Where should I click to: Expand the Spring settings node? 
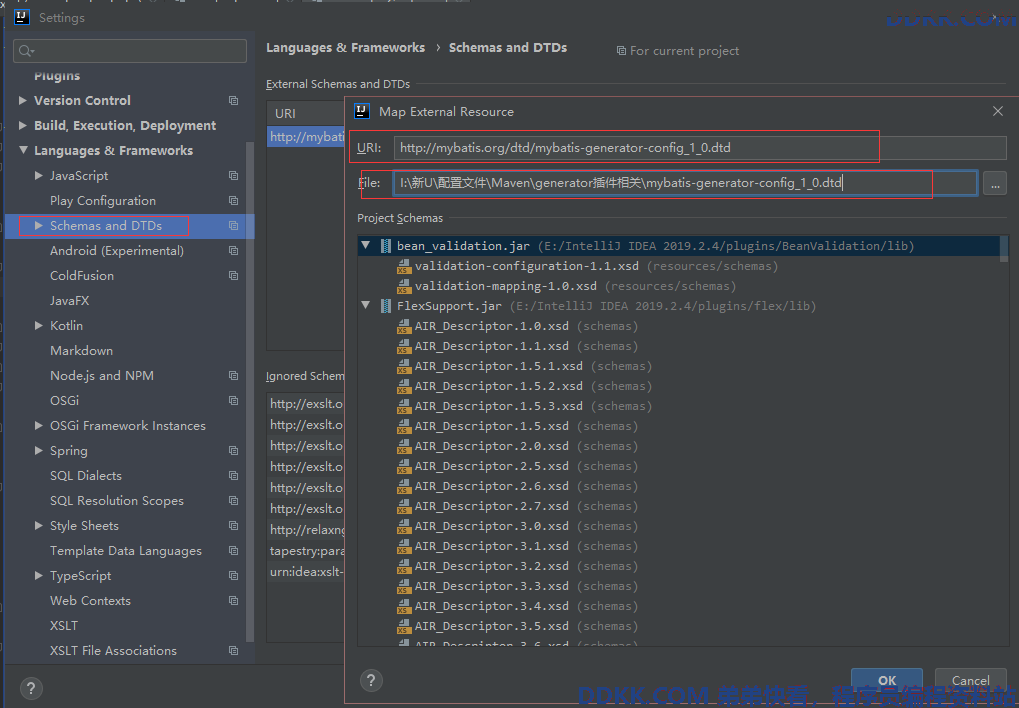tap(38, 451)
